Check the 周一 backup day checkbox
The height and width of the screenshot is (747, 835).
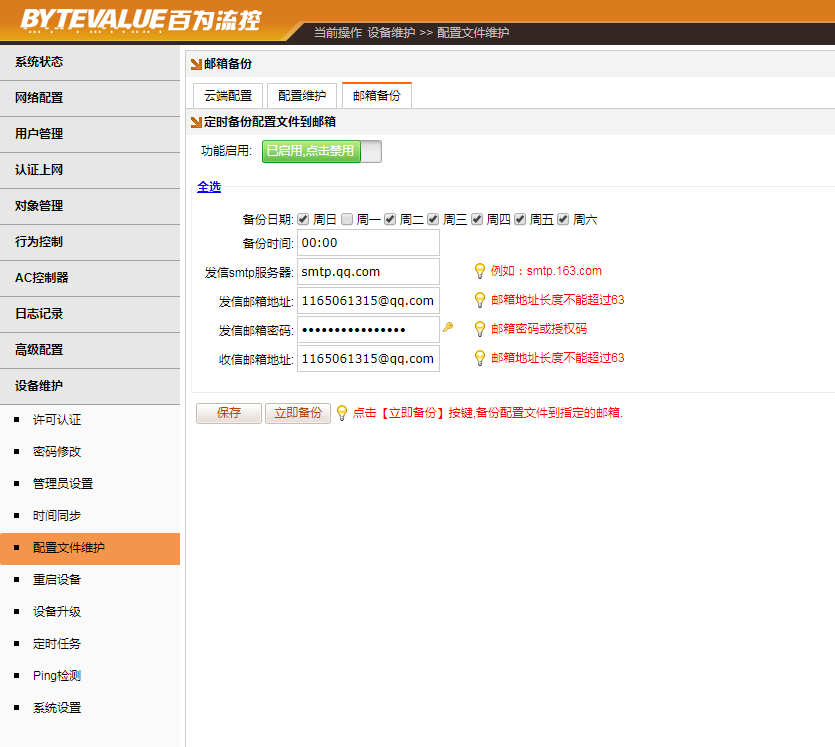346,219
